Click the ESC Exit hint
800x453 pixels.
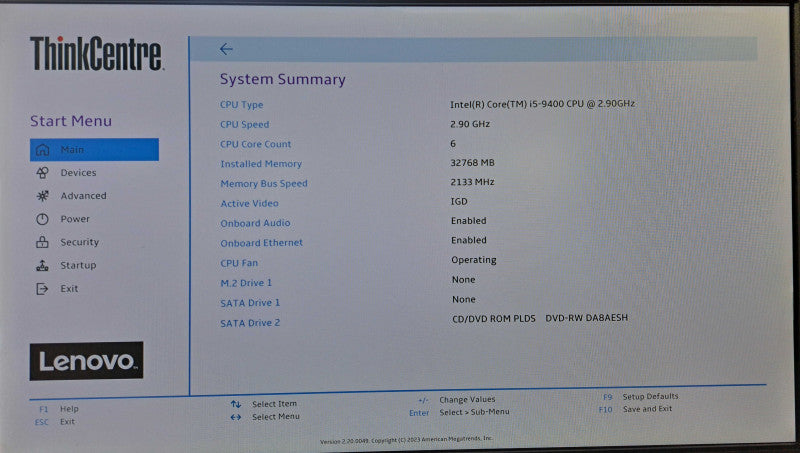55,422
